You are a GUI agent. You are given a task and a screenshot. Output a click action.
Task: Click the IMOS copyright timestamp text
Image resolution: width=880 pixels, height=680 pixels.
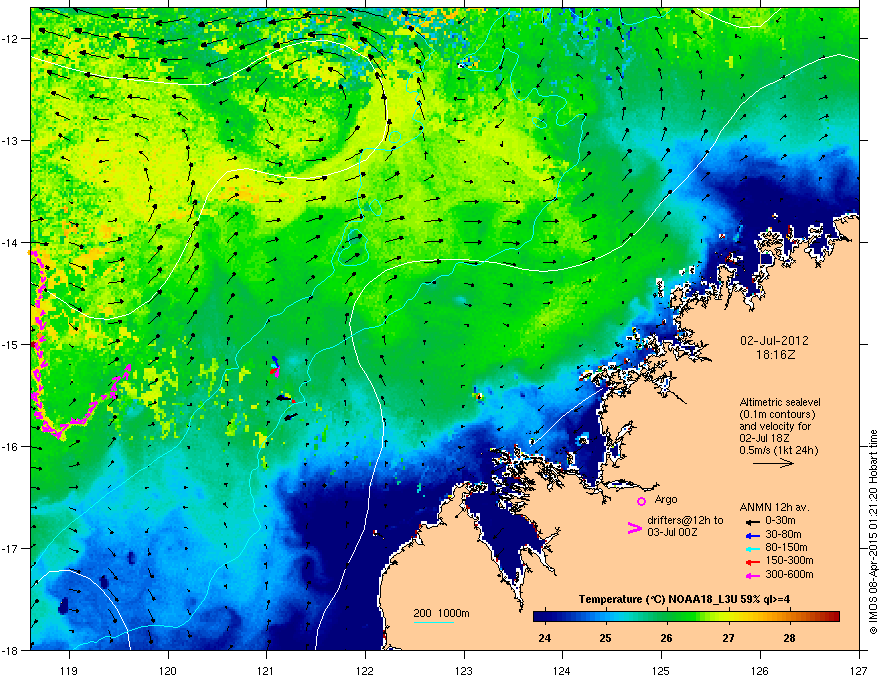pos(873,532)
